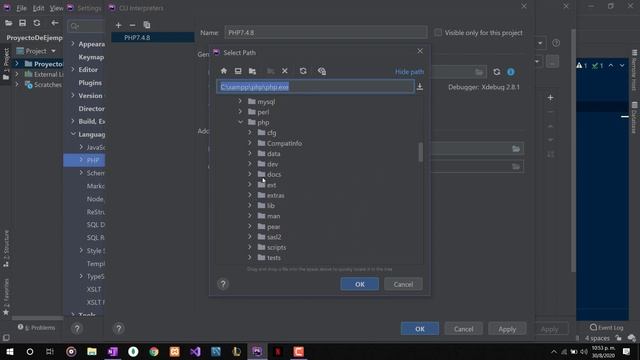
Task: Toggle Visible only for this project checkbox
Action: 438,33
